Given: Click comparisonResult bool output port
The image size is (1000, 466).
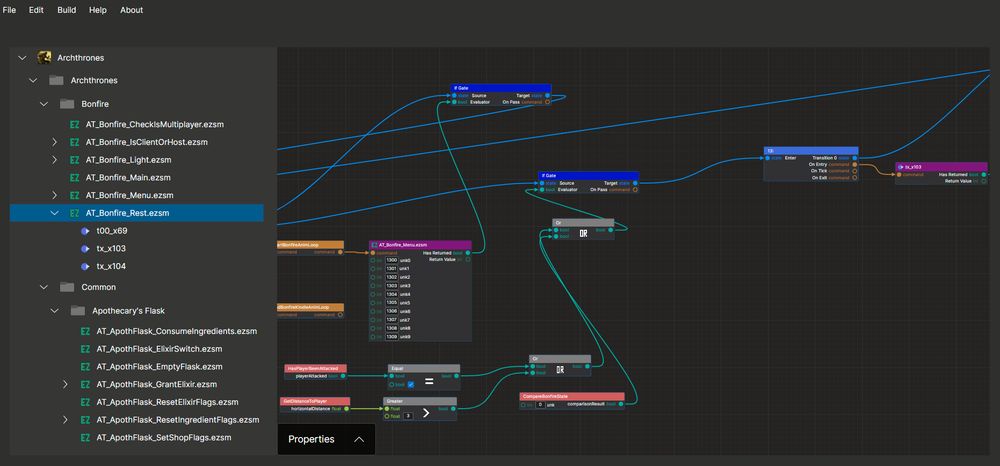Looking at the screenshot, I should (621, 404).
